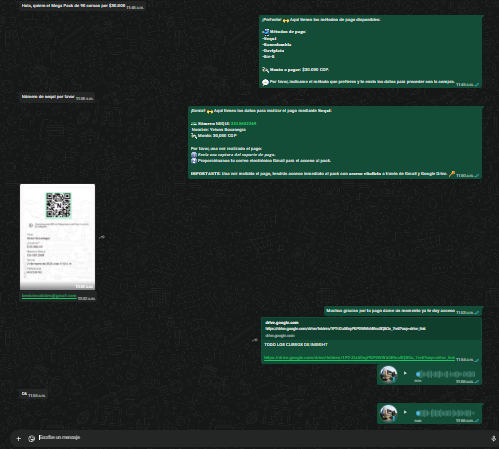Focus the 'Escribe un mensaje' input field

coord(260,438)
